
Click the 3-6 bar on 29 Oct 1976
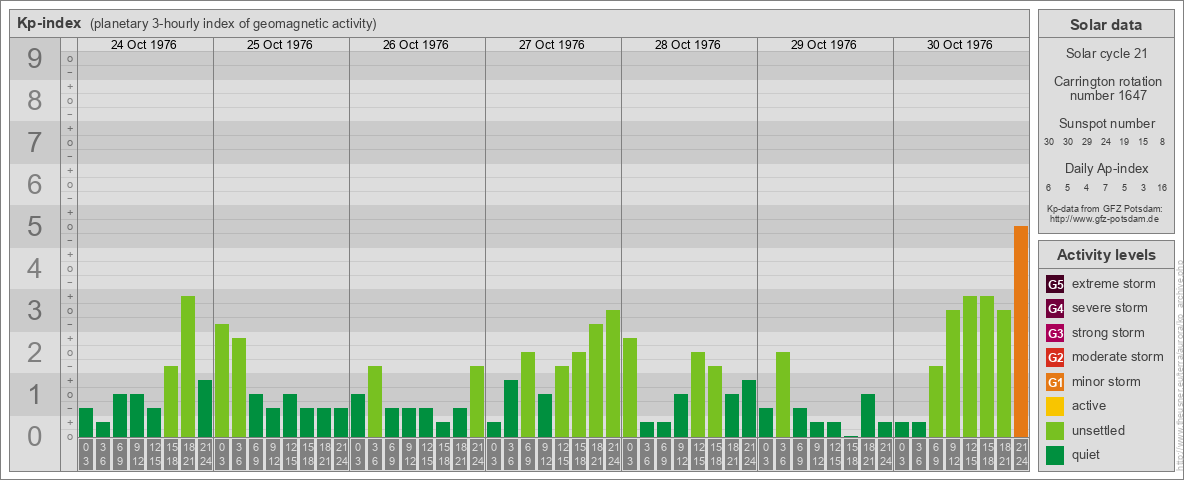click(782, 395)
